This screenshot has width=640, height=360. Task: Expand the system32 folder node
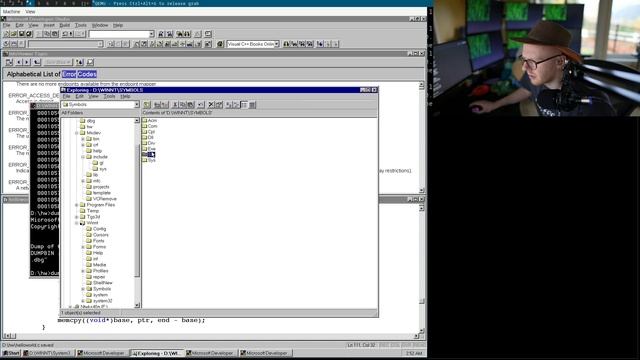tap(83, 301)
